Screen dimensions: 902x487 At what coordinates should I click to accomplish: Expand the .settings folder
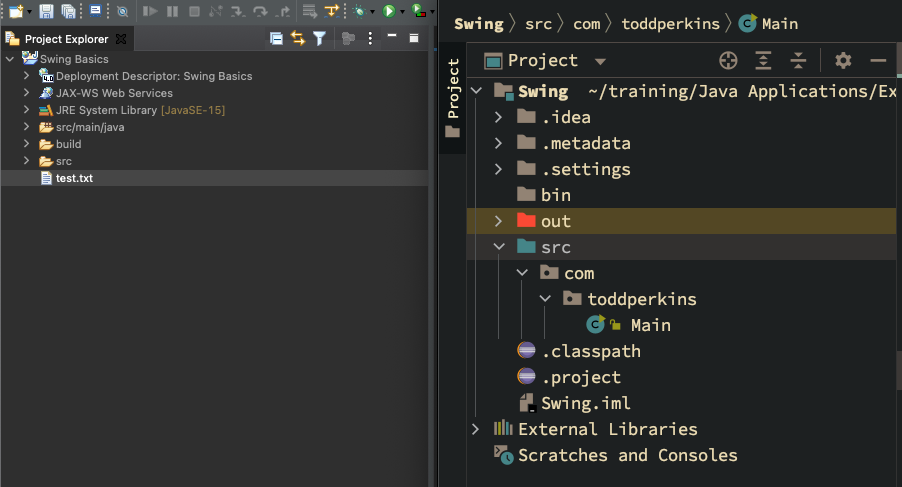click(499, 169)
